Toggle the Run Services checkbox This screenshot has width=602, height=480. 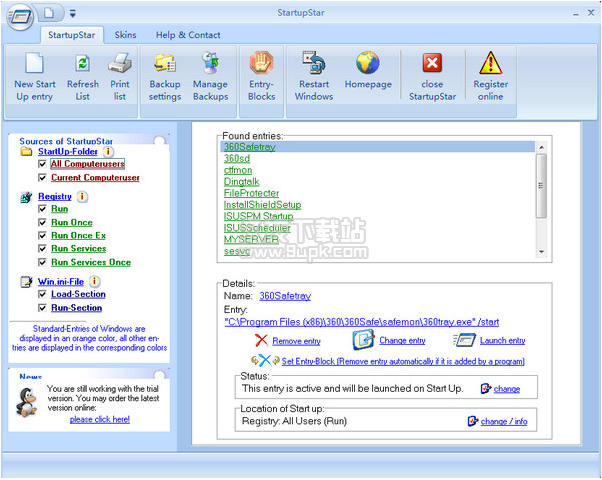pyautogui.click(x=42, y=248)
